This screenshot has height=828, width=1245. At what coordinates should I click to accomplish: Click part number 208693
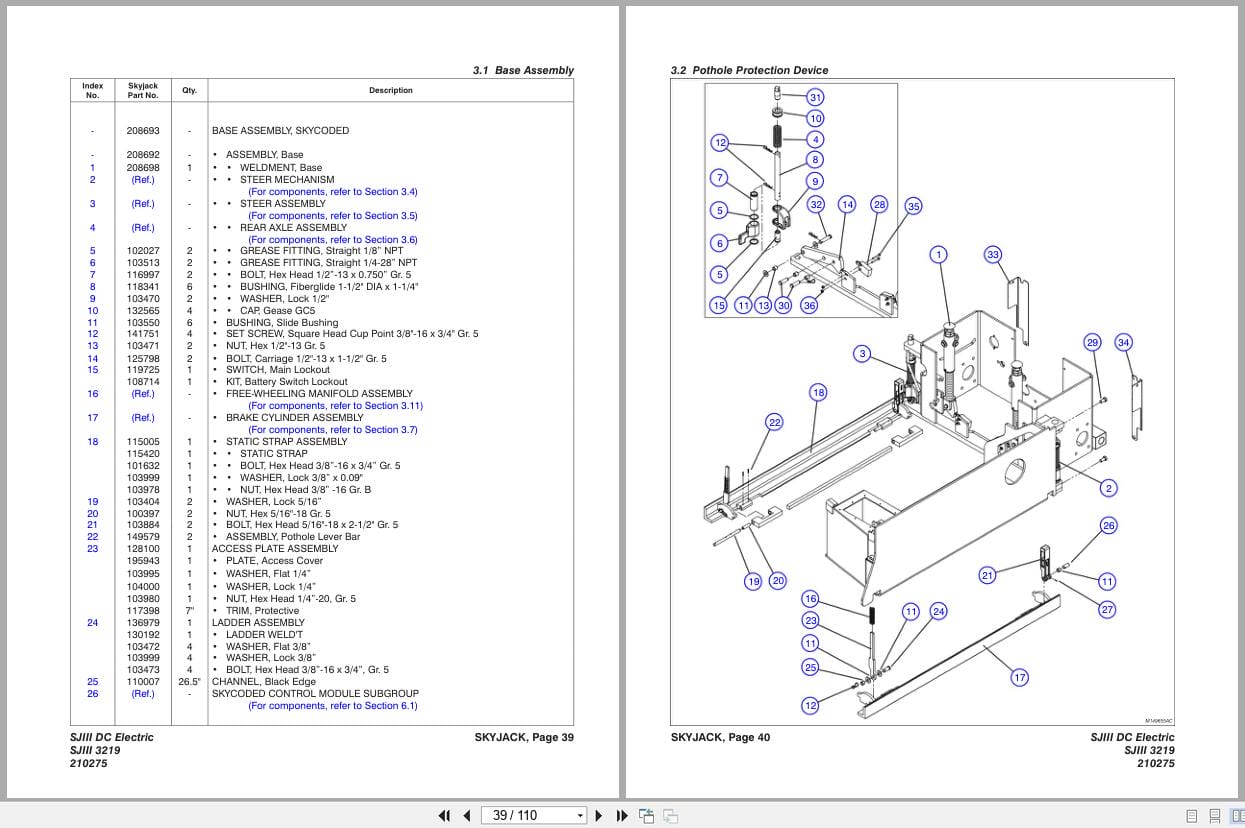pos(143,131)
